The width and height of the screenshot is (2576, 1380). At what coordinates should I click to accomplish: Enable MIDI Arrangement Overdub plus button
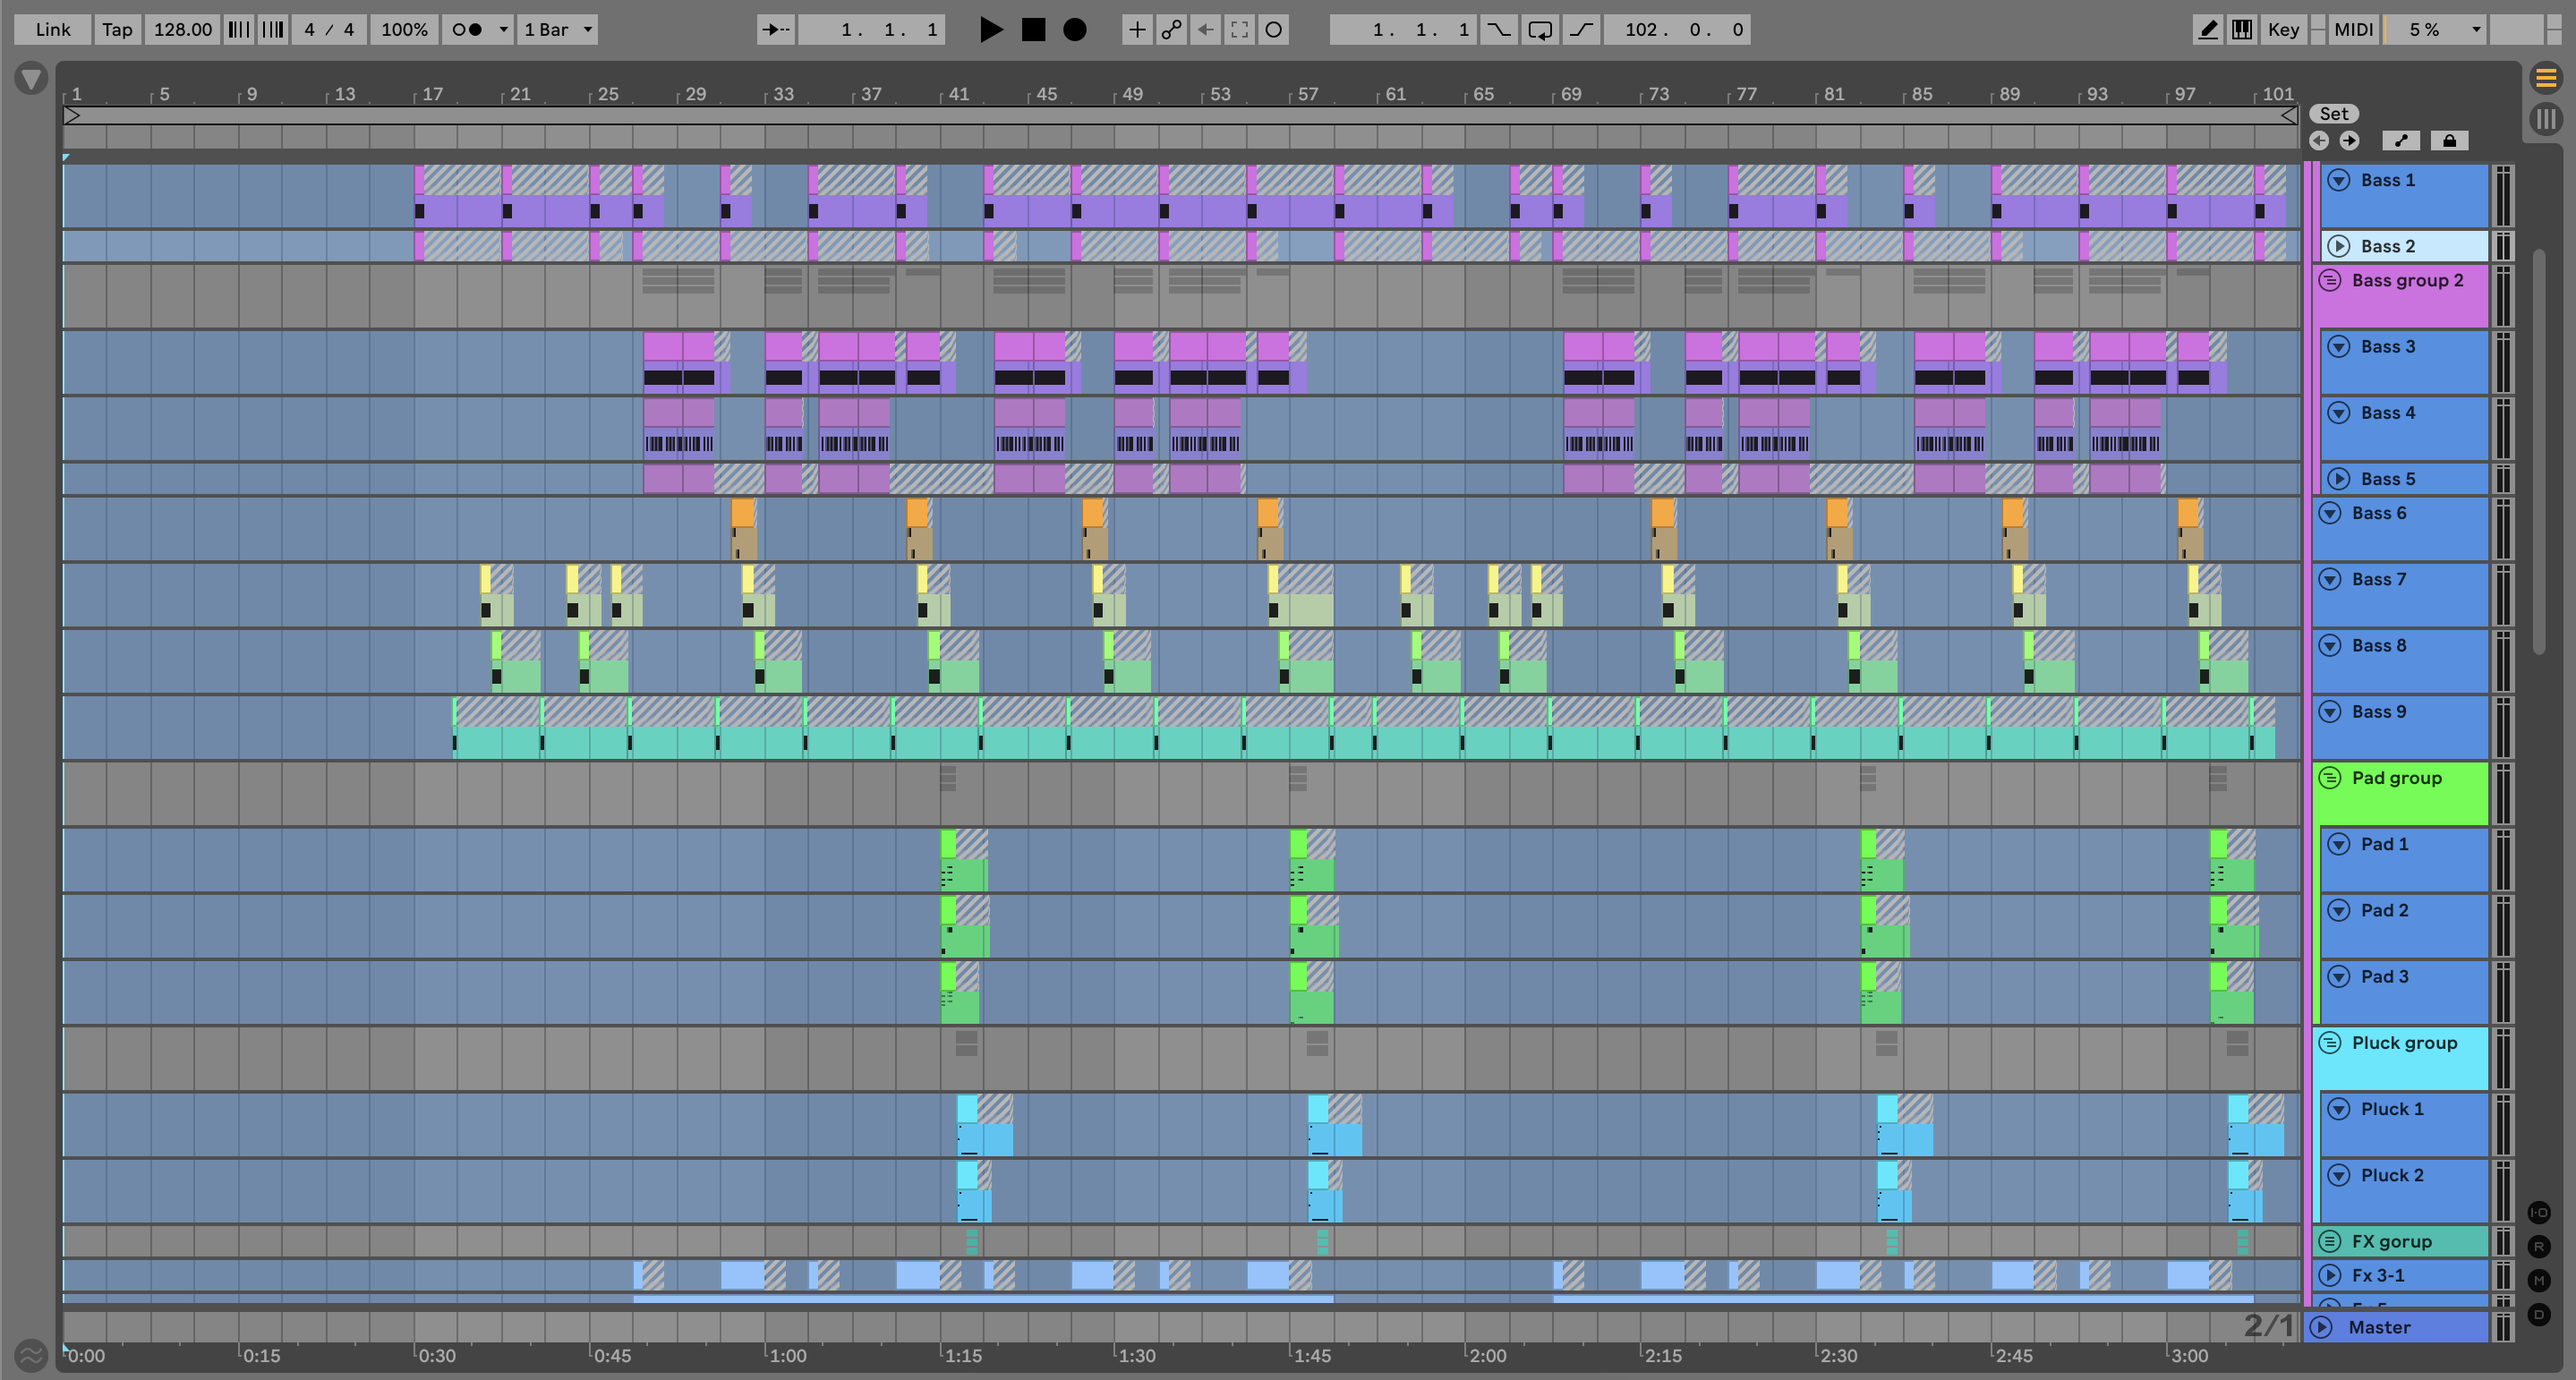[1136, 29]
